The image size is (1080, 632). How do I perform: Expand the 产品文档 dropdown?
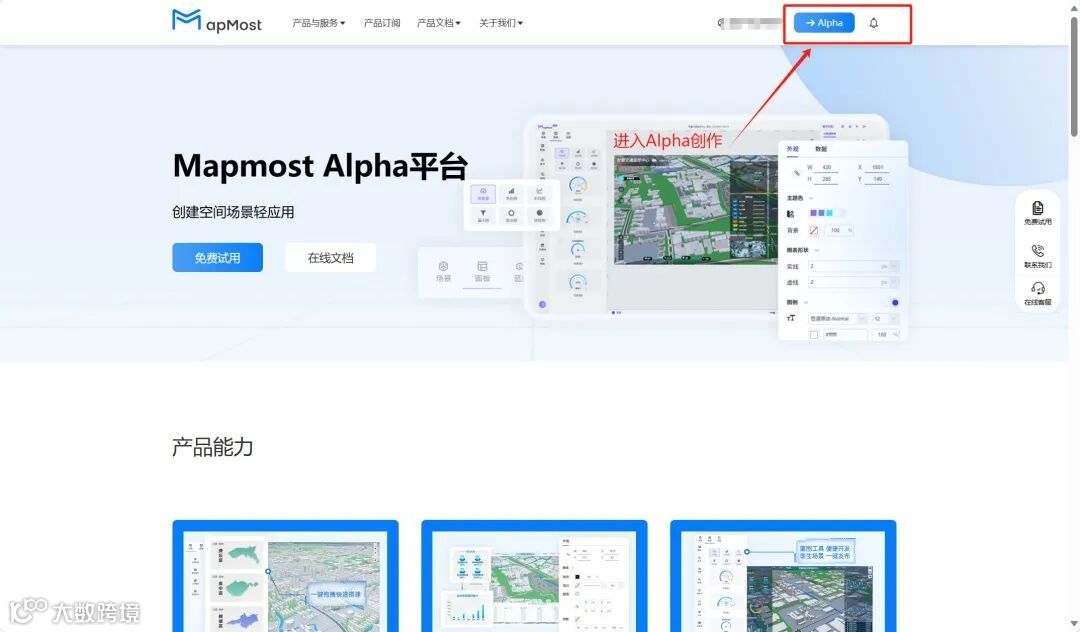tap(439, 23)
